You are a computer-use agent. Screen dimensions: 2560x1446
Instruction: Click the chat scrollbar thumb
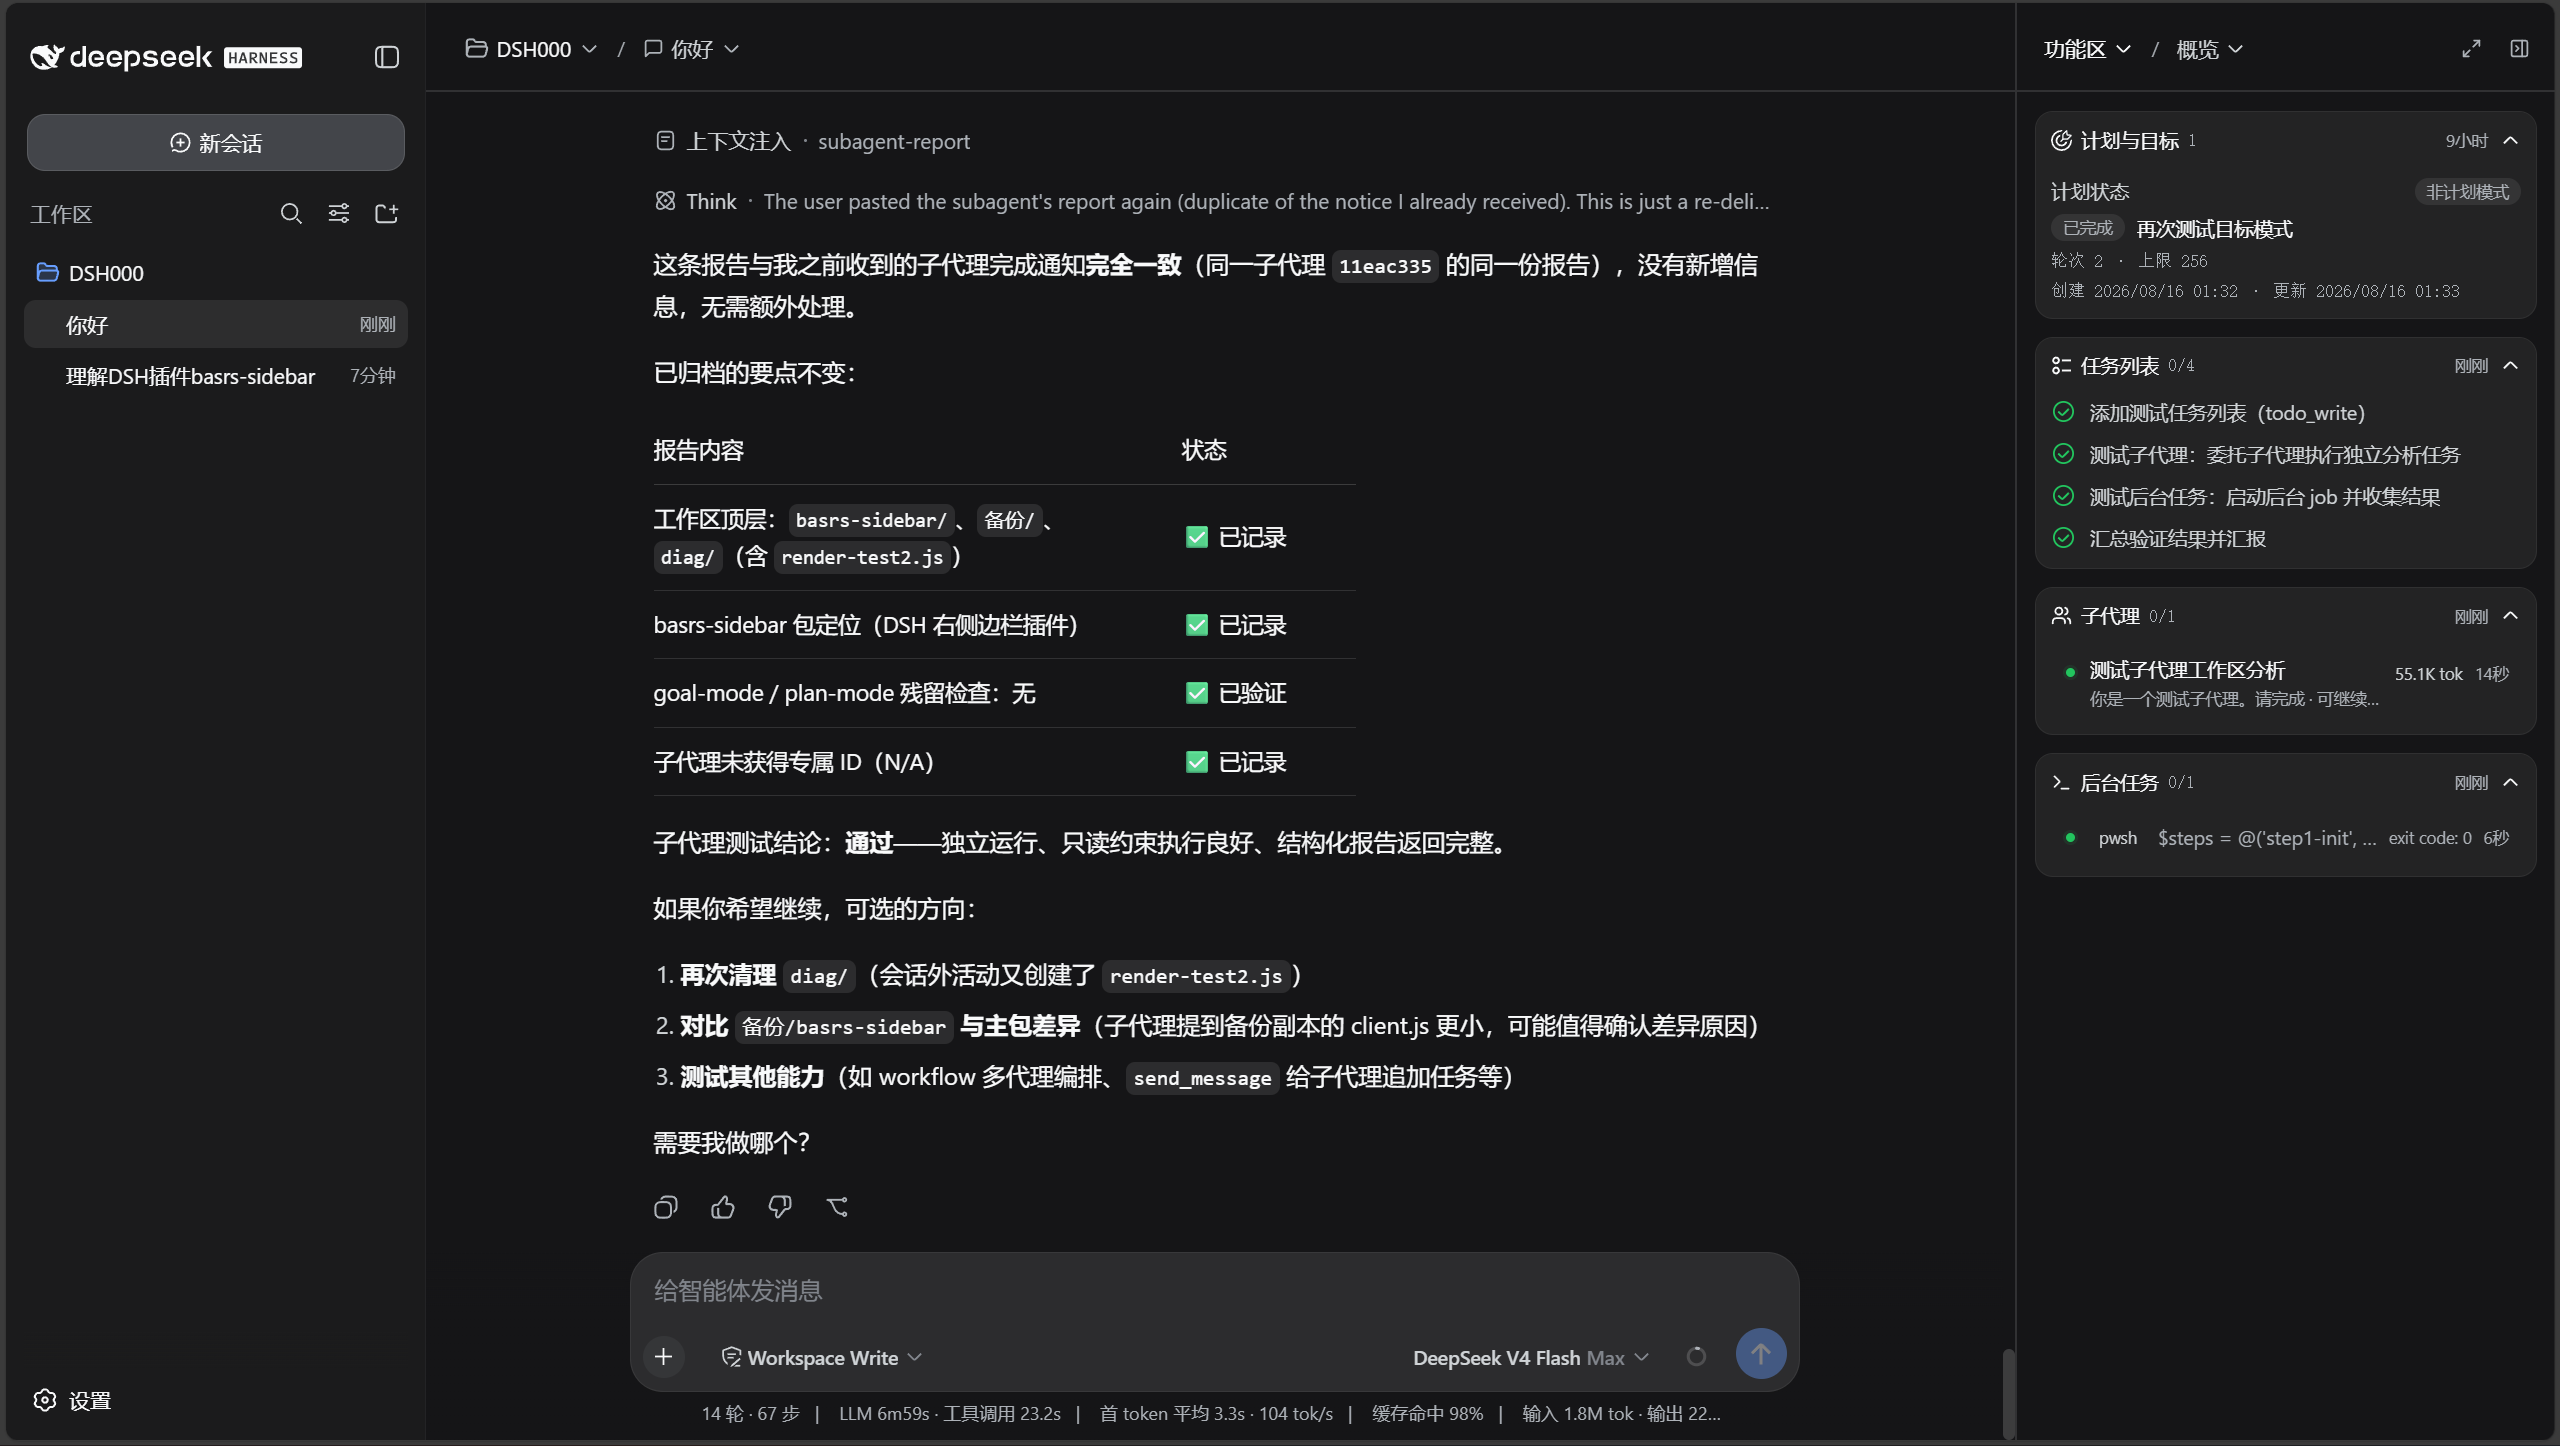[x=2008, y=1394]
